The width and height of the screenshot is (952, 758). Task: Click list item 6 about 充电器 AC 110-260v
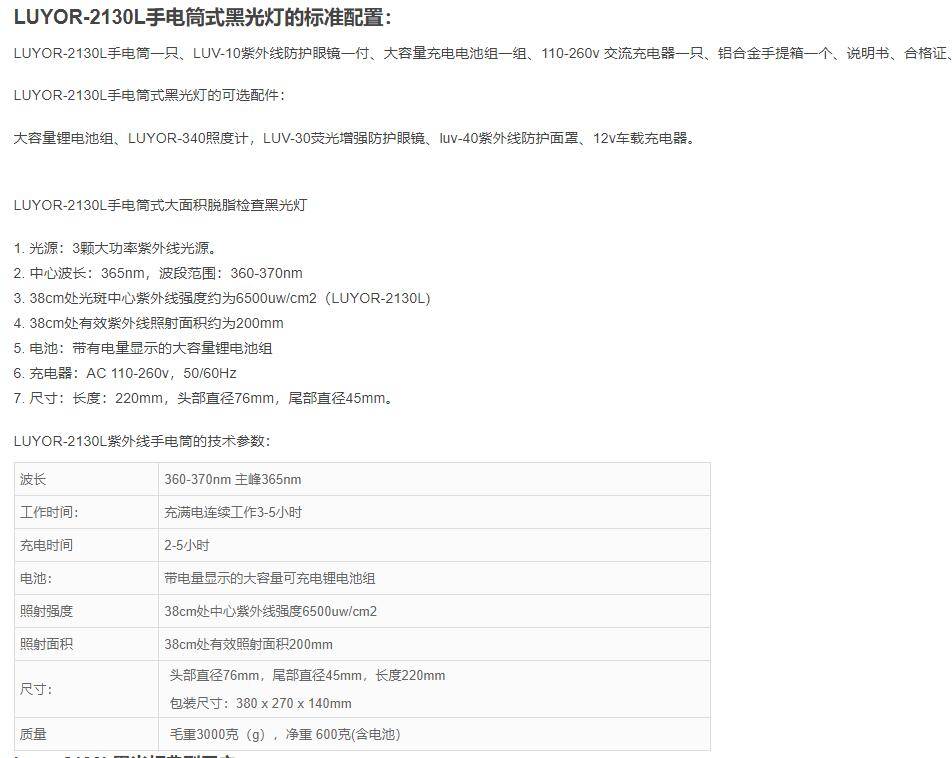pos(125,373)
